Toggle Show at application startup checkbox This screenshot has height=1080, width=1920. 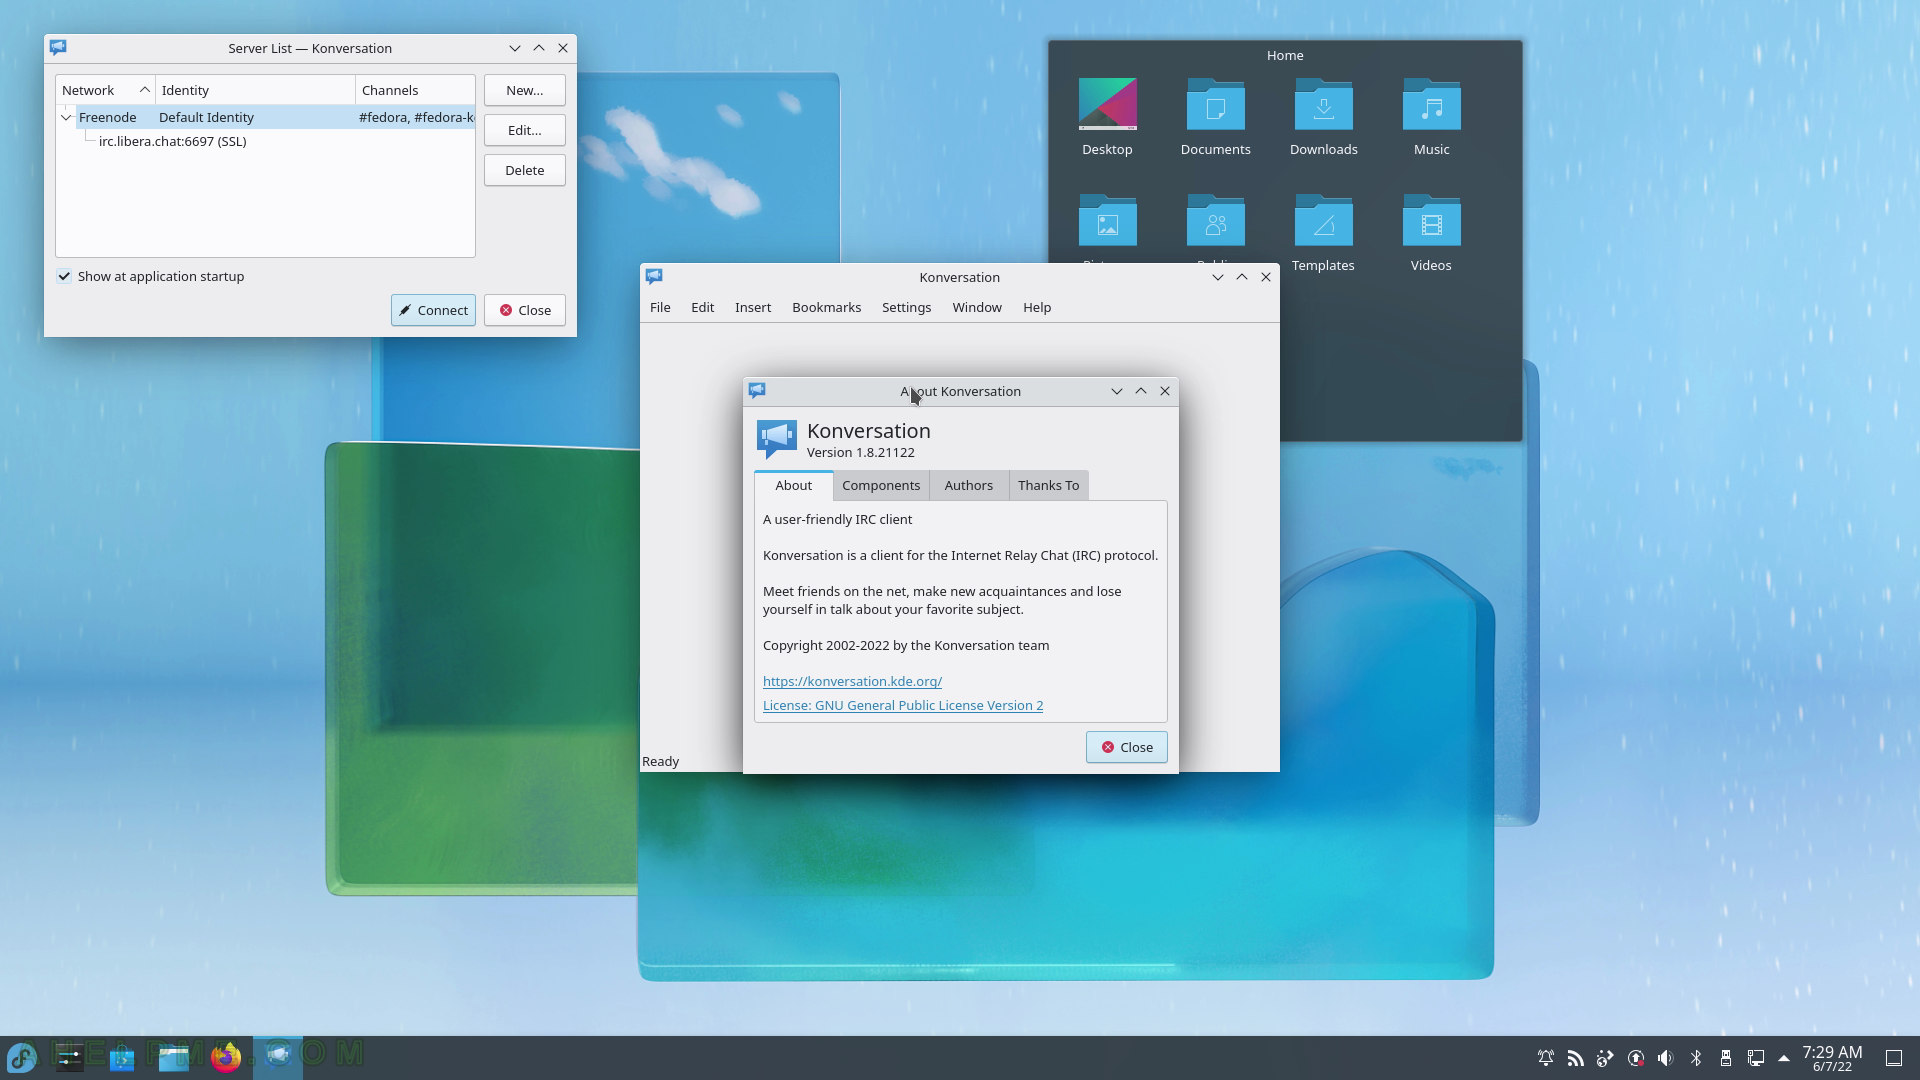click(x=64, y=276)
